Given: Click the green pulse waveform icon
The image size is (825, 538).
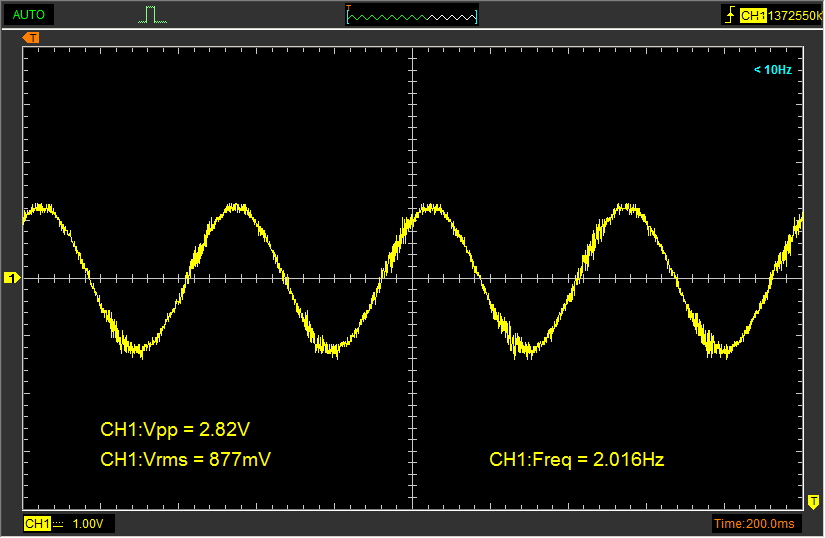Looking at the screenshot, I should (x=153, y=15).
